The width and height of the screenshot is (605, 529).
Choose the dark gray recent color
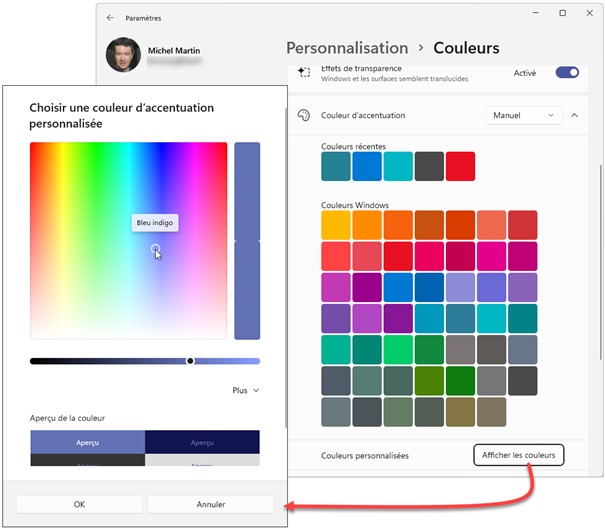tap(429, 167)
